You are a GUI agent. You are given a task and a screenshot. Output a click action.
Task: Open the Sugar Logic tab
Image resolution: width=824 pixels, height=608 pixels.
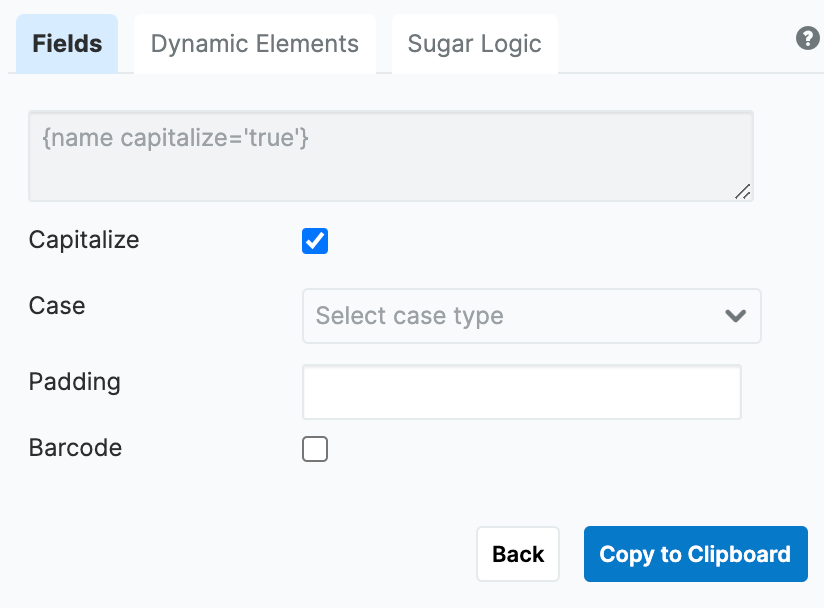pyautogui.click(x=474, y=44)
